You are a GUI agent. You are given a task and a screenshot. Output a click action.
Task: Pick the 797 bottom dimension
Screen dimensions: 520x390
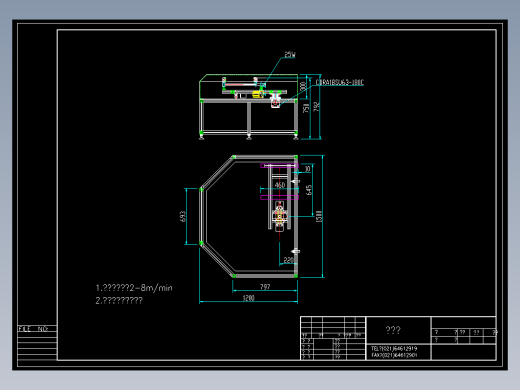click(265, 287)
